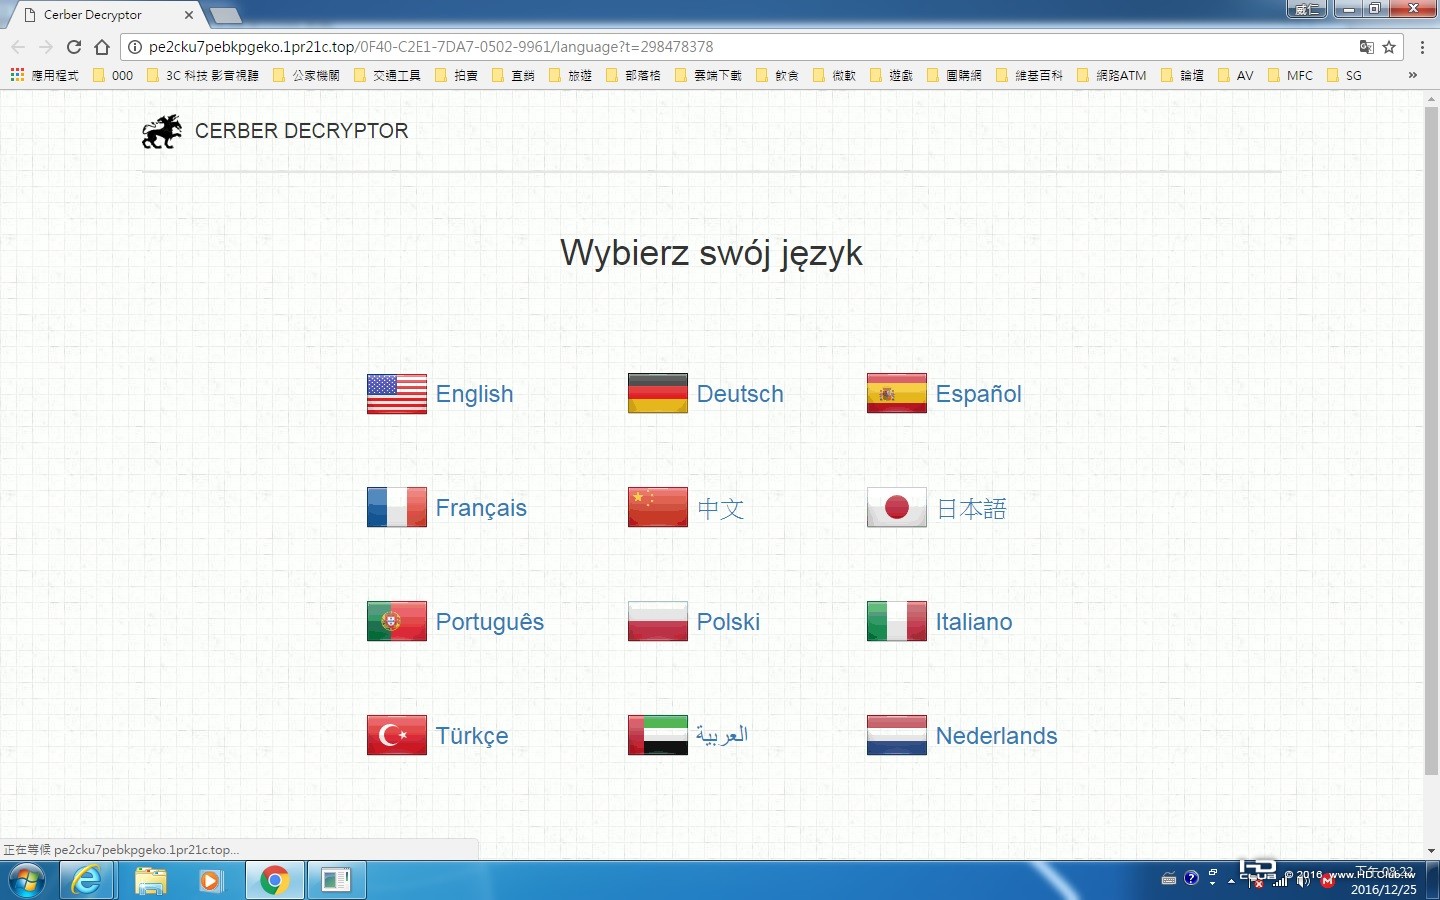Open the Windows Start menu
1440x900 pixels.
[27, 881]
